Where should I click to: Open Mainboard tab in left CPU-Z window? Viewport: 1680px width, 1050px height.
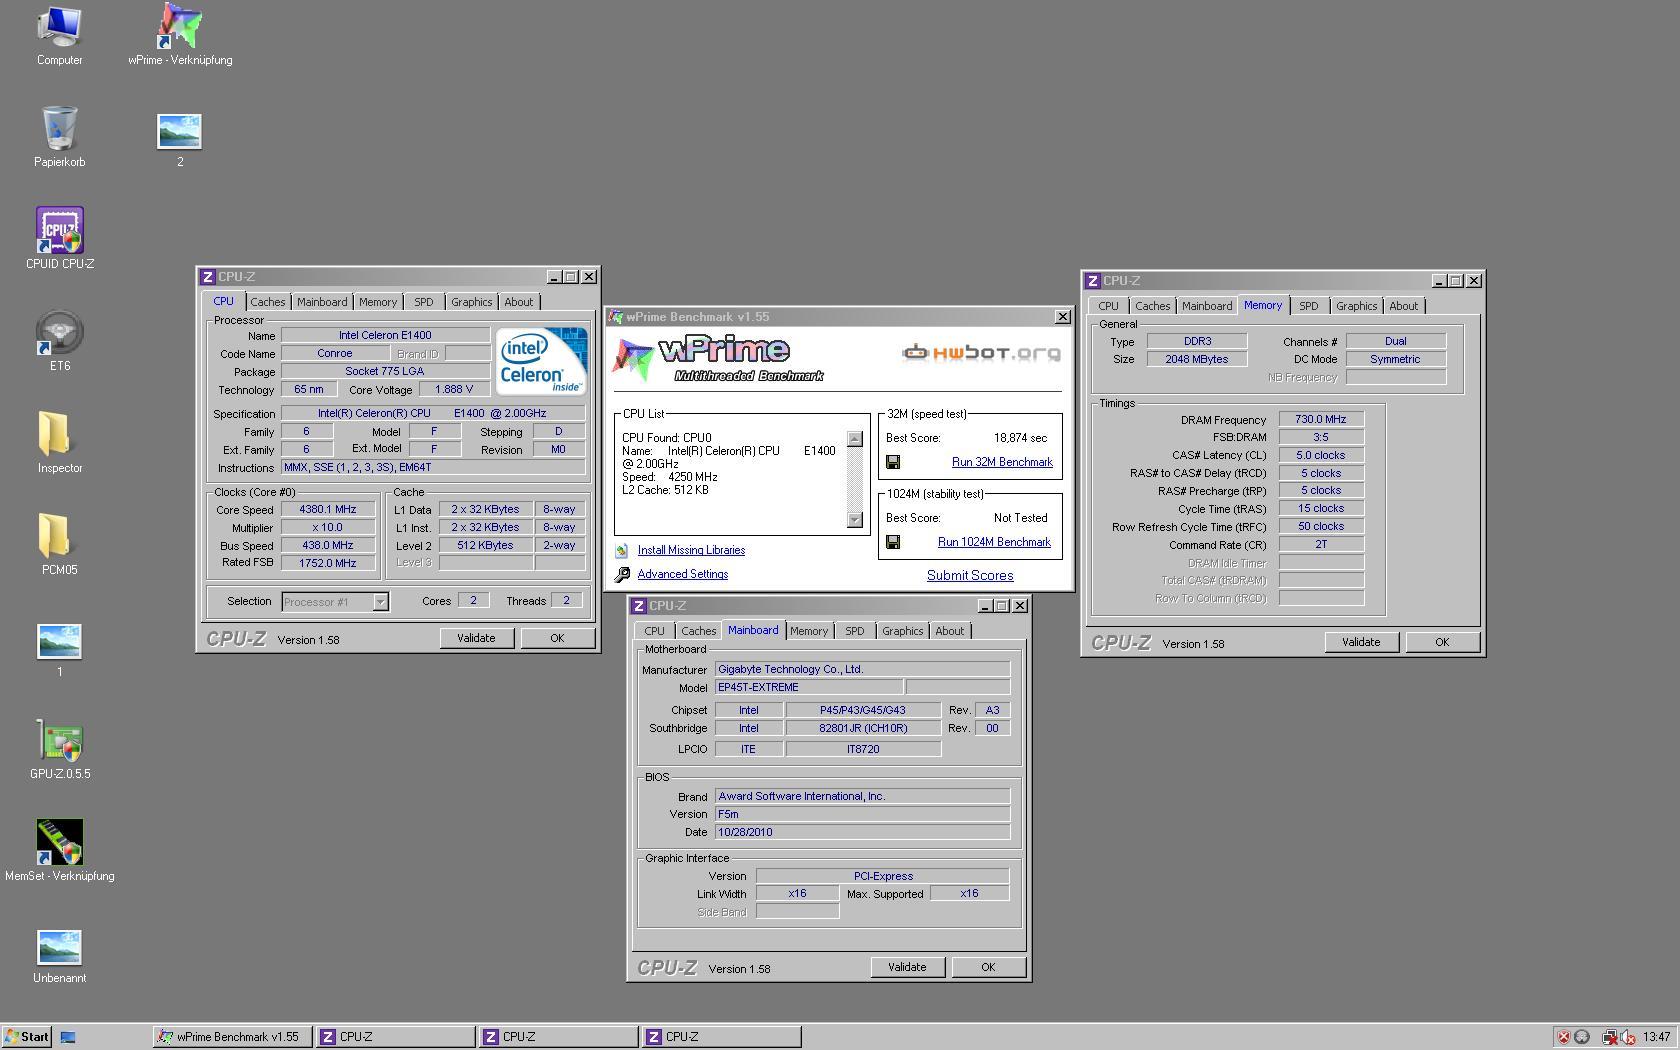[322, 302]
